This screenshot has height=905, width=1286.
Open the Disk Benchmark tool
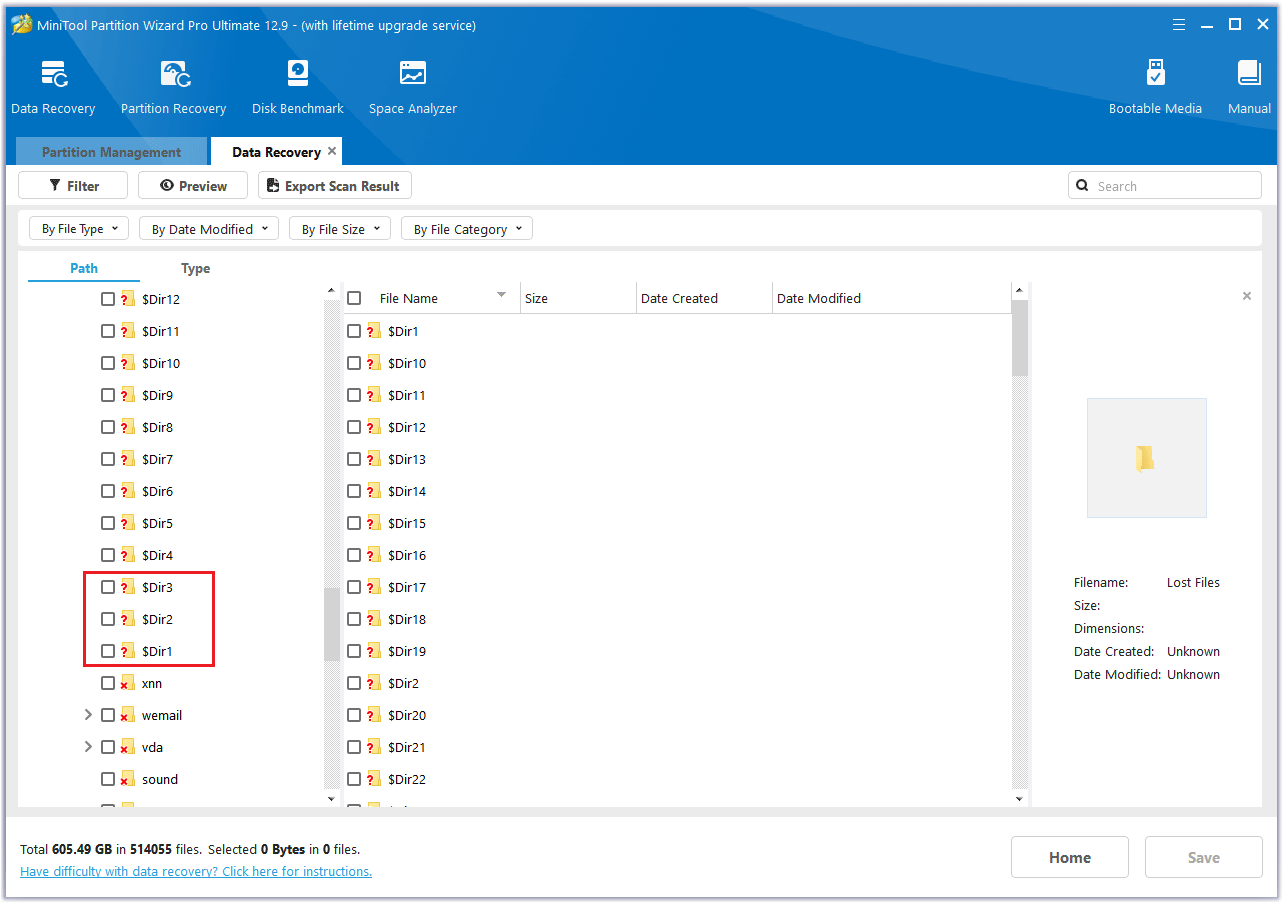[297, 74]
